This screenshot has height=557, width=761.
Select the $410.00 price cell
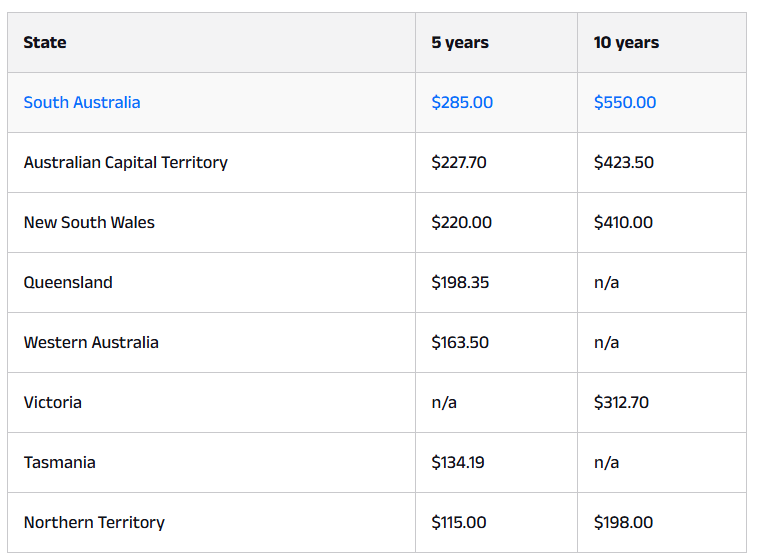pos(623,222)
